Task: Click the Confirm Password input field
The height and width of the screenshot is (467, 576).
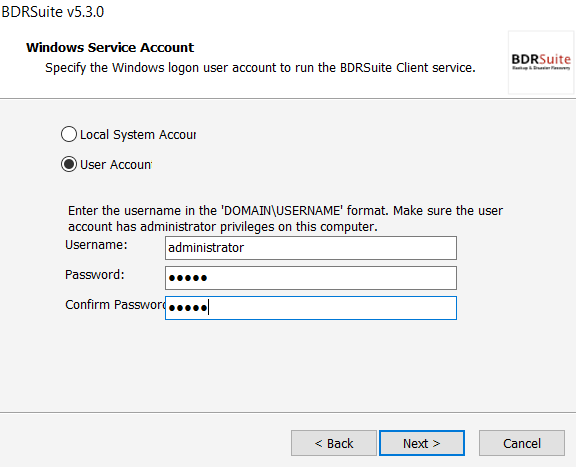Action: [x=311, y=308]
